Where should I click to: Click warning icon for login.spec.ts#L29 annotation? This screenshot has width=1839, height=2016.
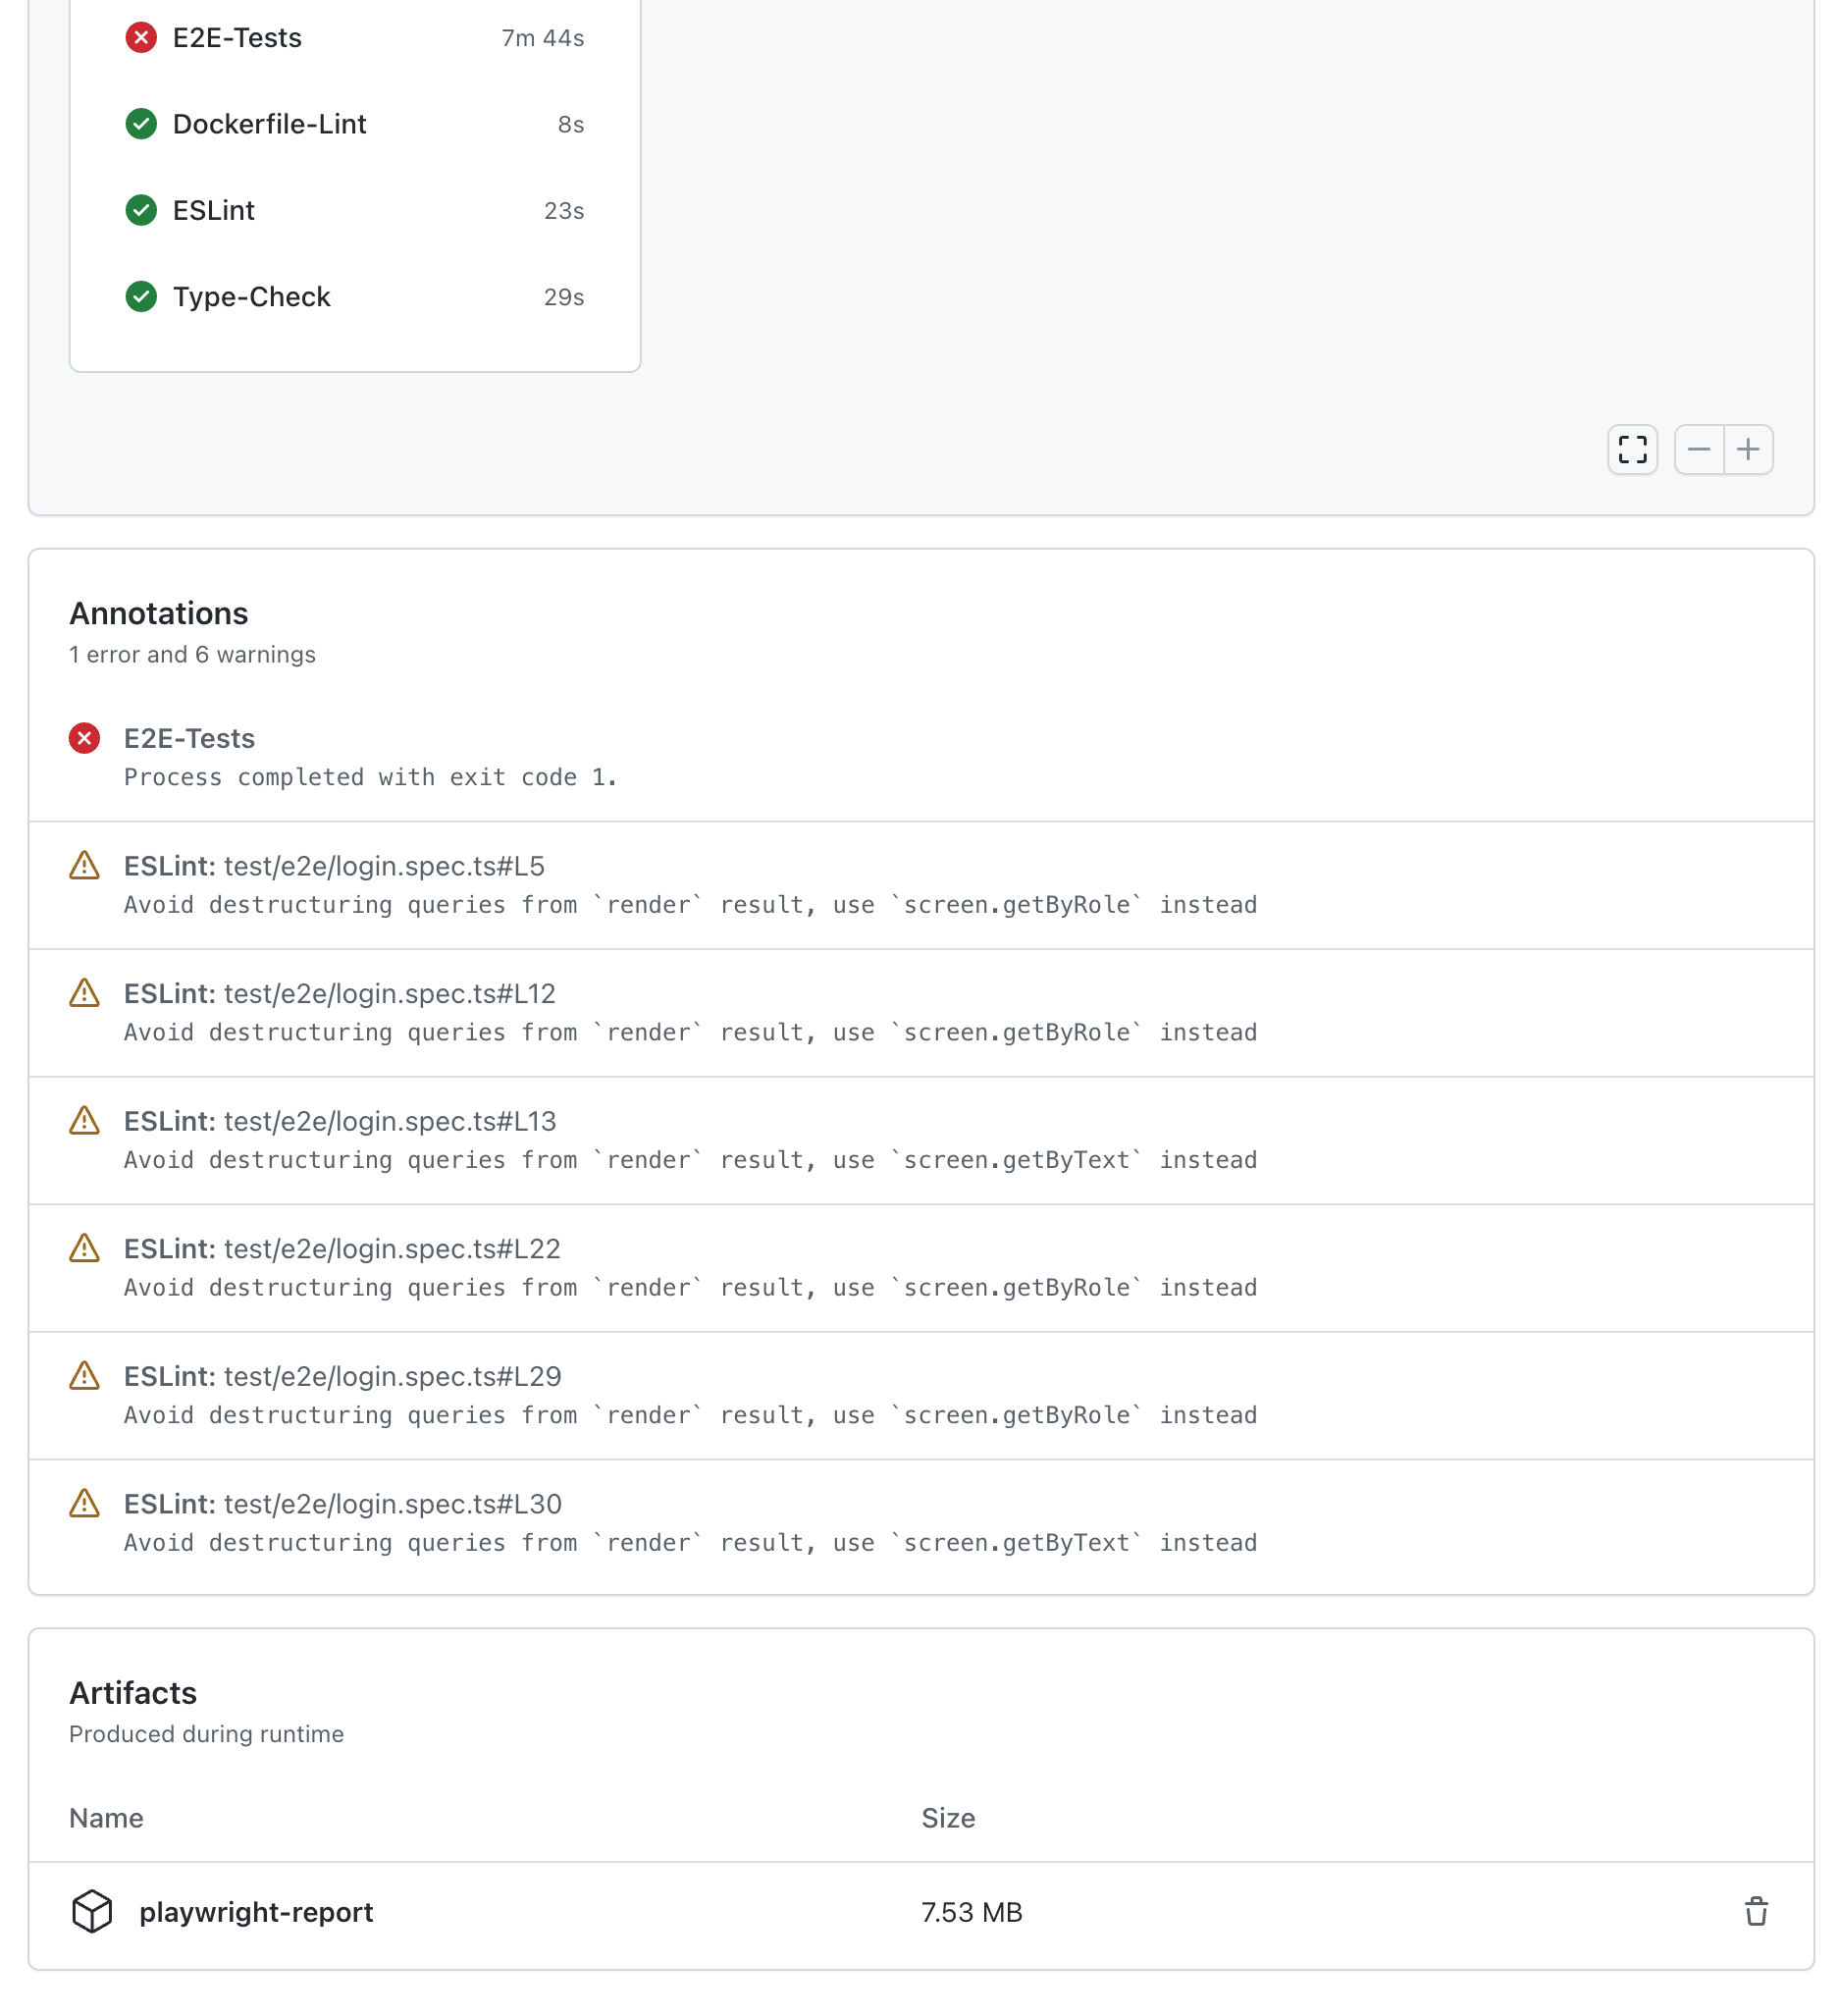(84, 1375)
